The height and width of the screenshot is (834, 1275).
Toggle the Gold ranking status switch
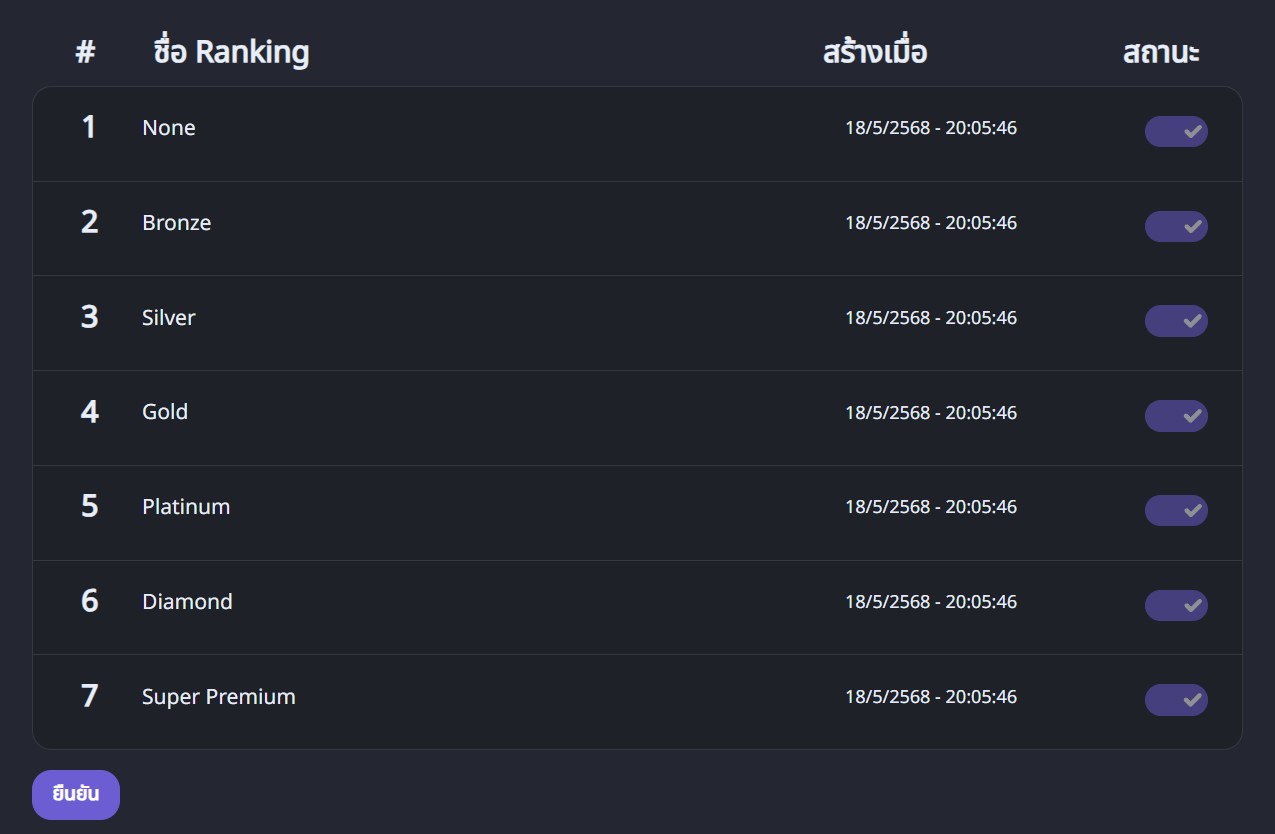click(1176, 416)
